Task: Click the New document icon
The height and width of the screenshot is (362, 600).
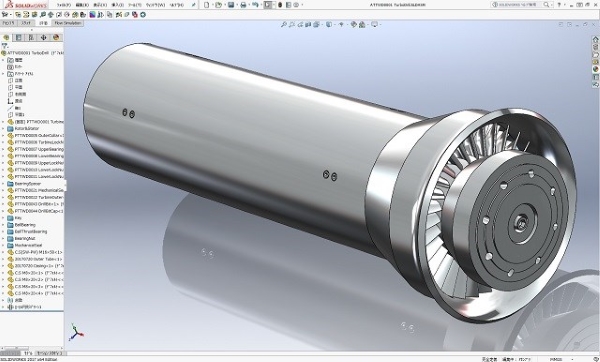Action: [x=207, y=5]
